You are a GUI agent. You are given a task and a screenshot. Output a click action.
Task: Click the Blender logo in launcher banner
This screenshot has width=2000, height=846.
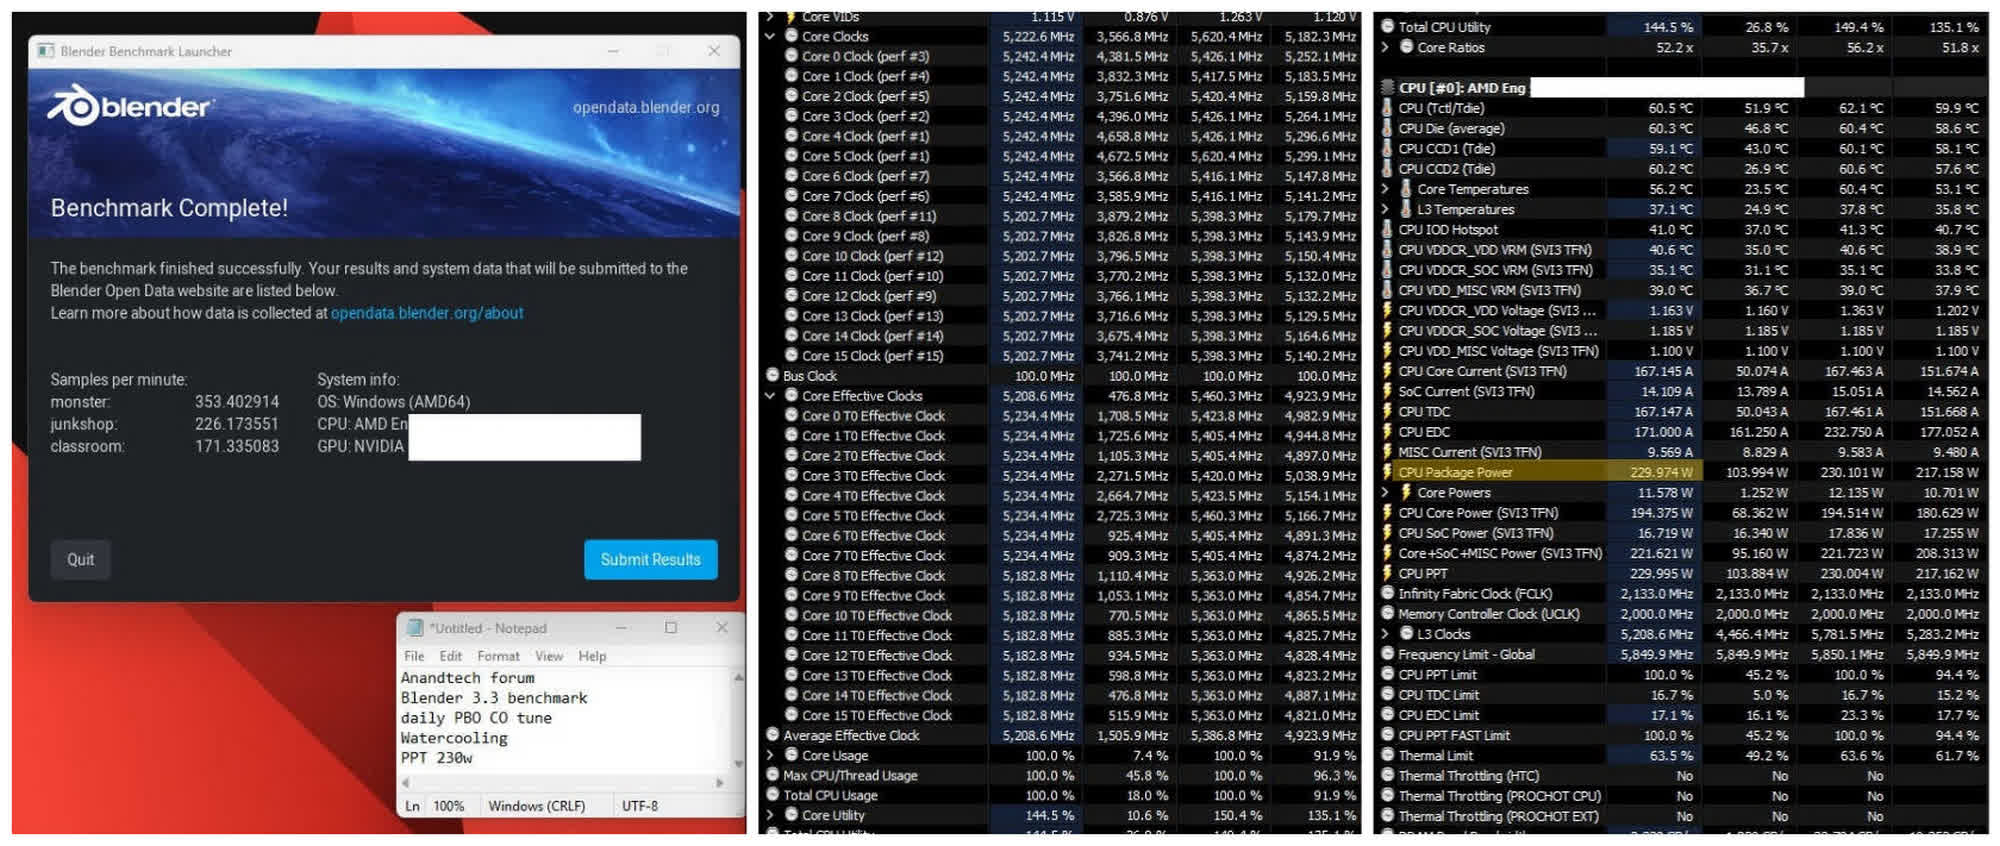pos(130,106)
